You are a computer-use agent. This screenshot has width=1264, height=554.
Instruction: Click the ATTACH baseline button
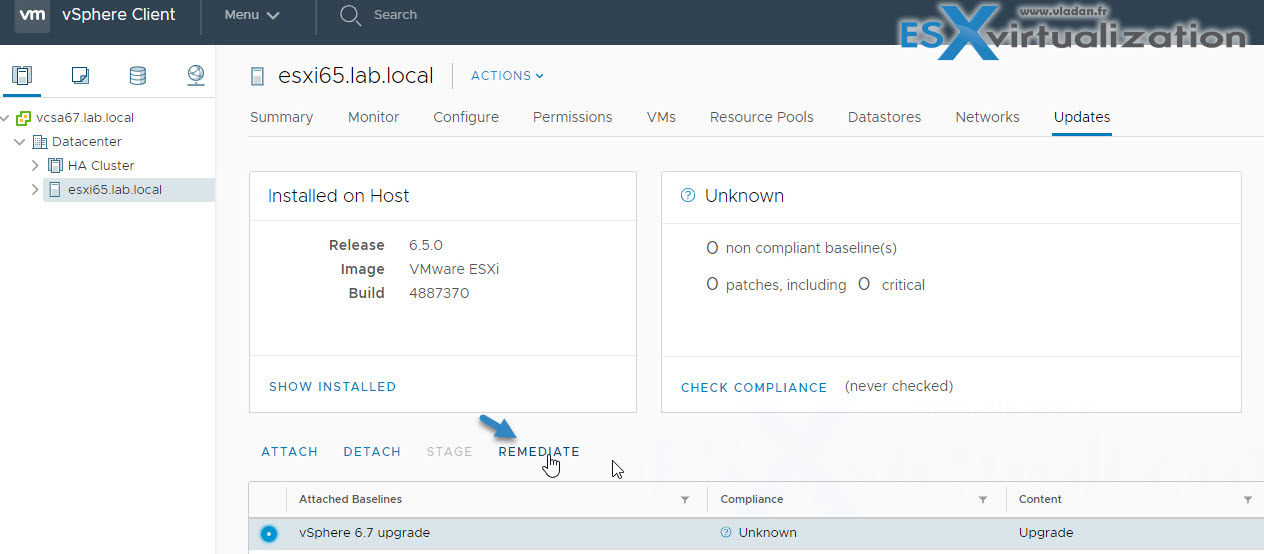(x=289, y=452)
